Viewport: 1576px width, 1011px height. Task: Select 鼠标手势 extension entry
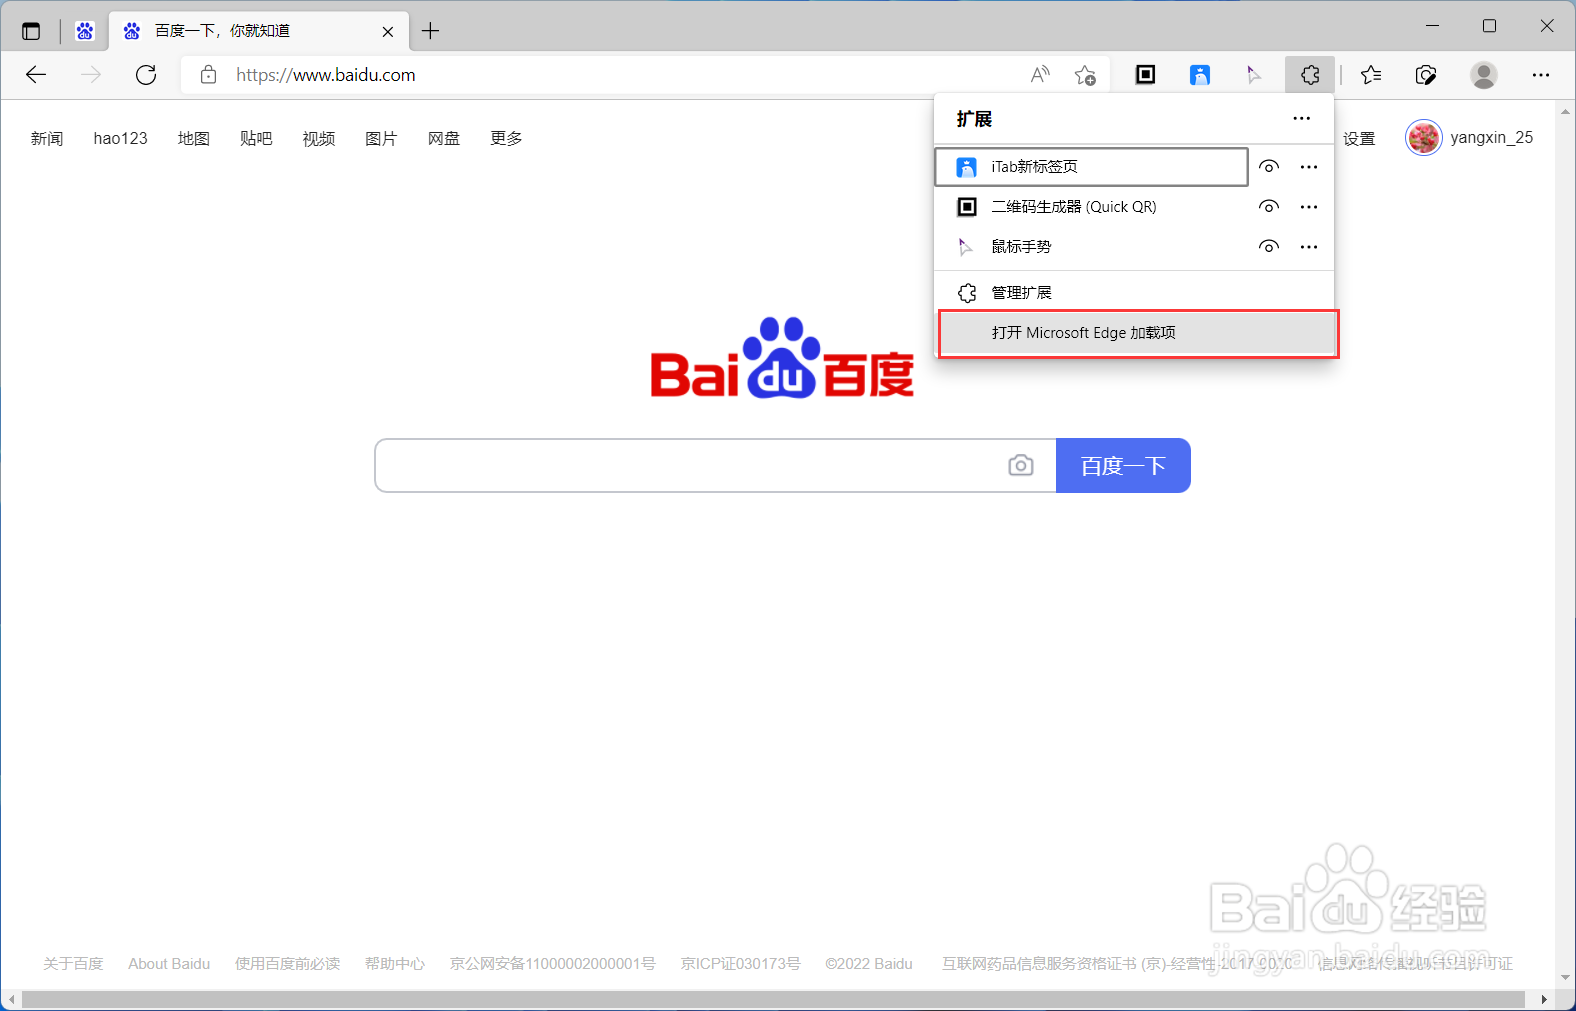pos(1091,247)
